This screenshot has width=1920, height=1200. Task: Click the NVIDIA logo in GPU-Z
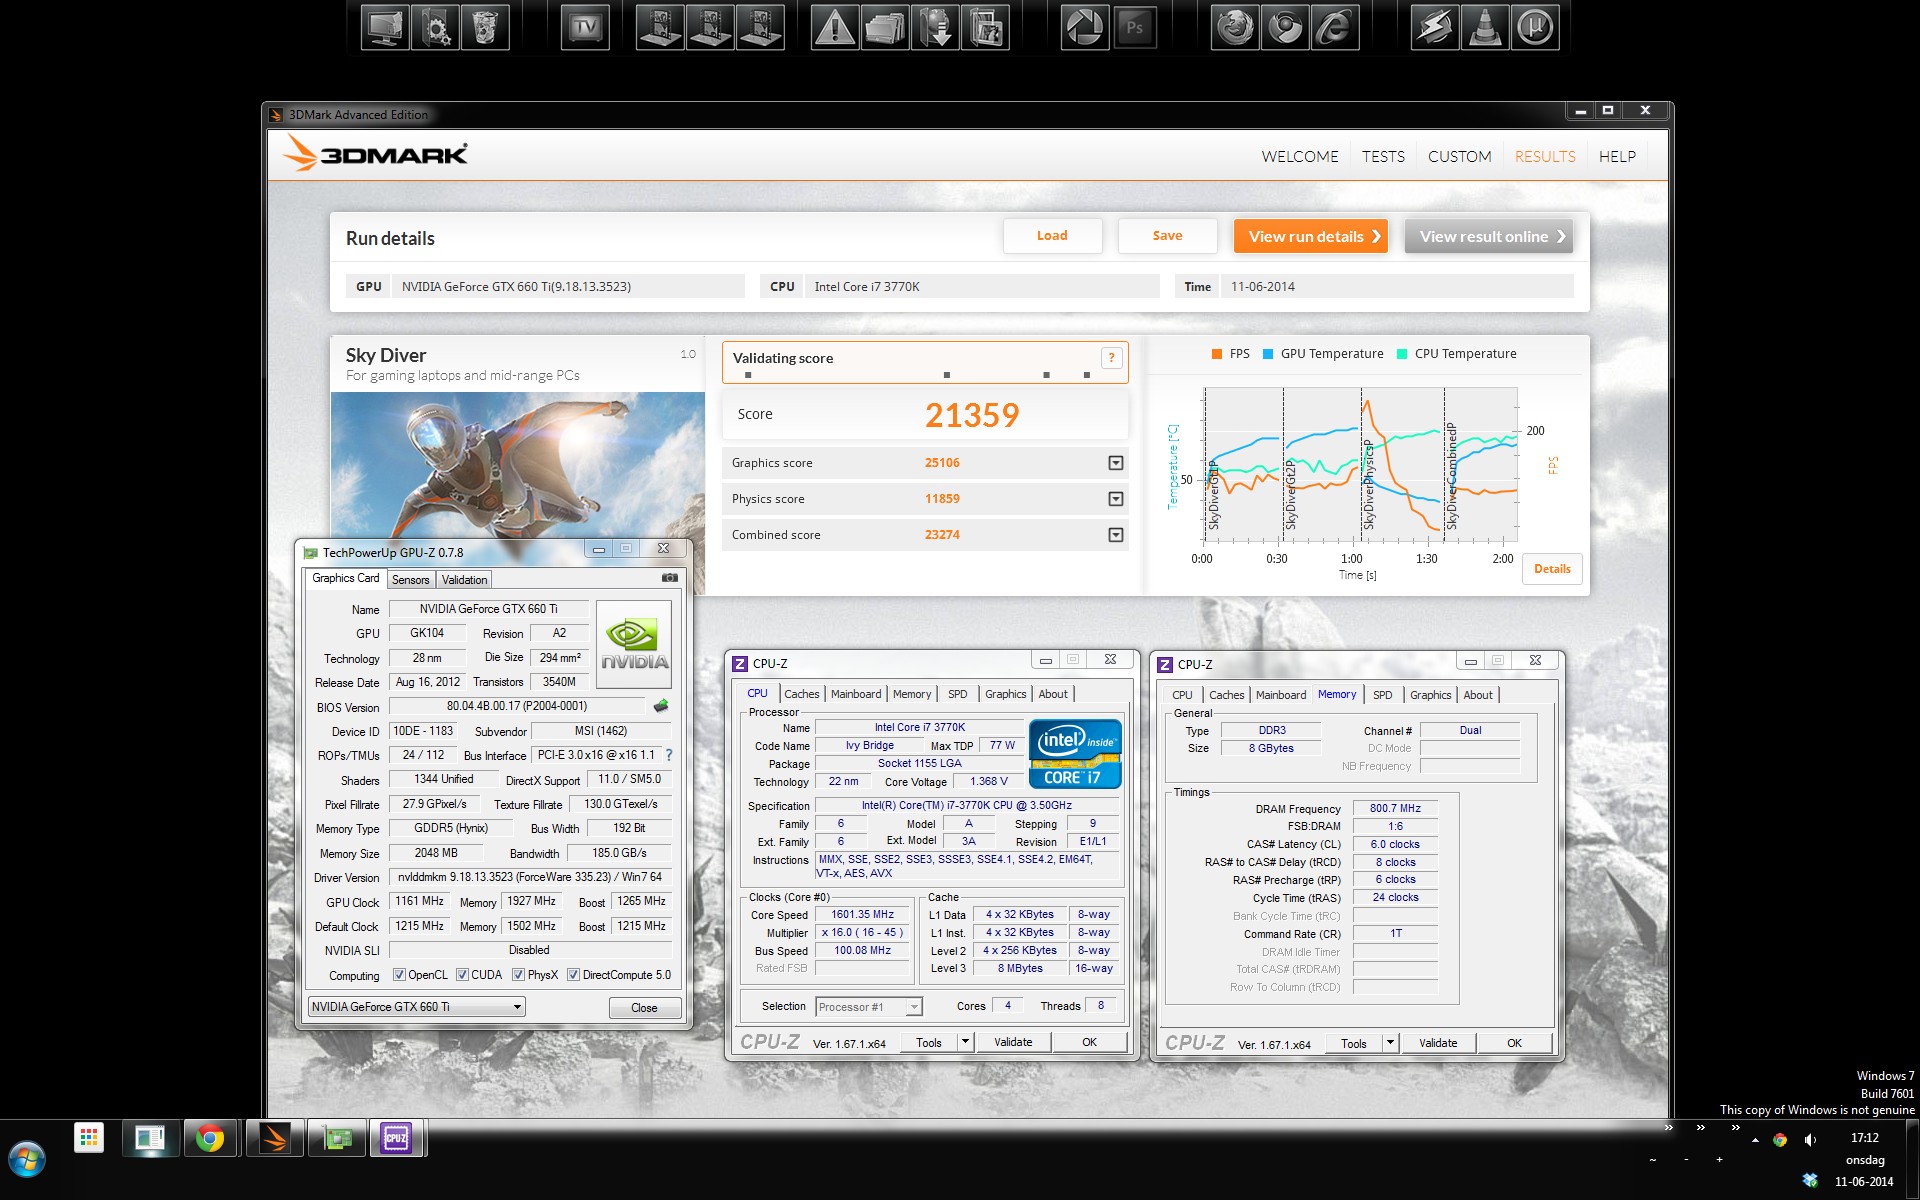point(634,644)
